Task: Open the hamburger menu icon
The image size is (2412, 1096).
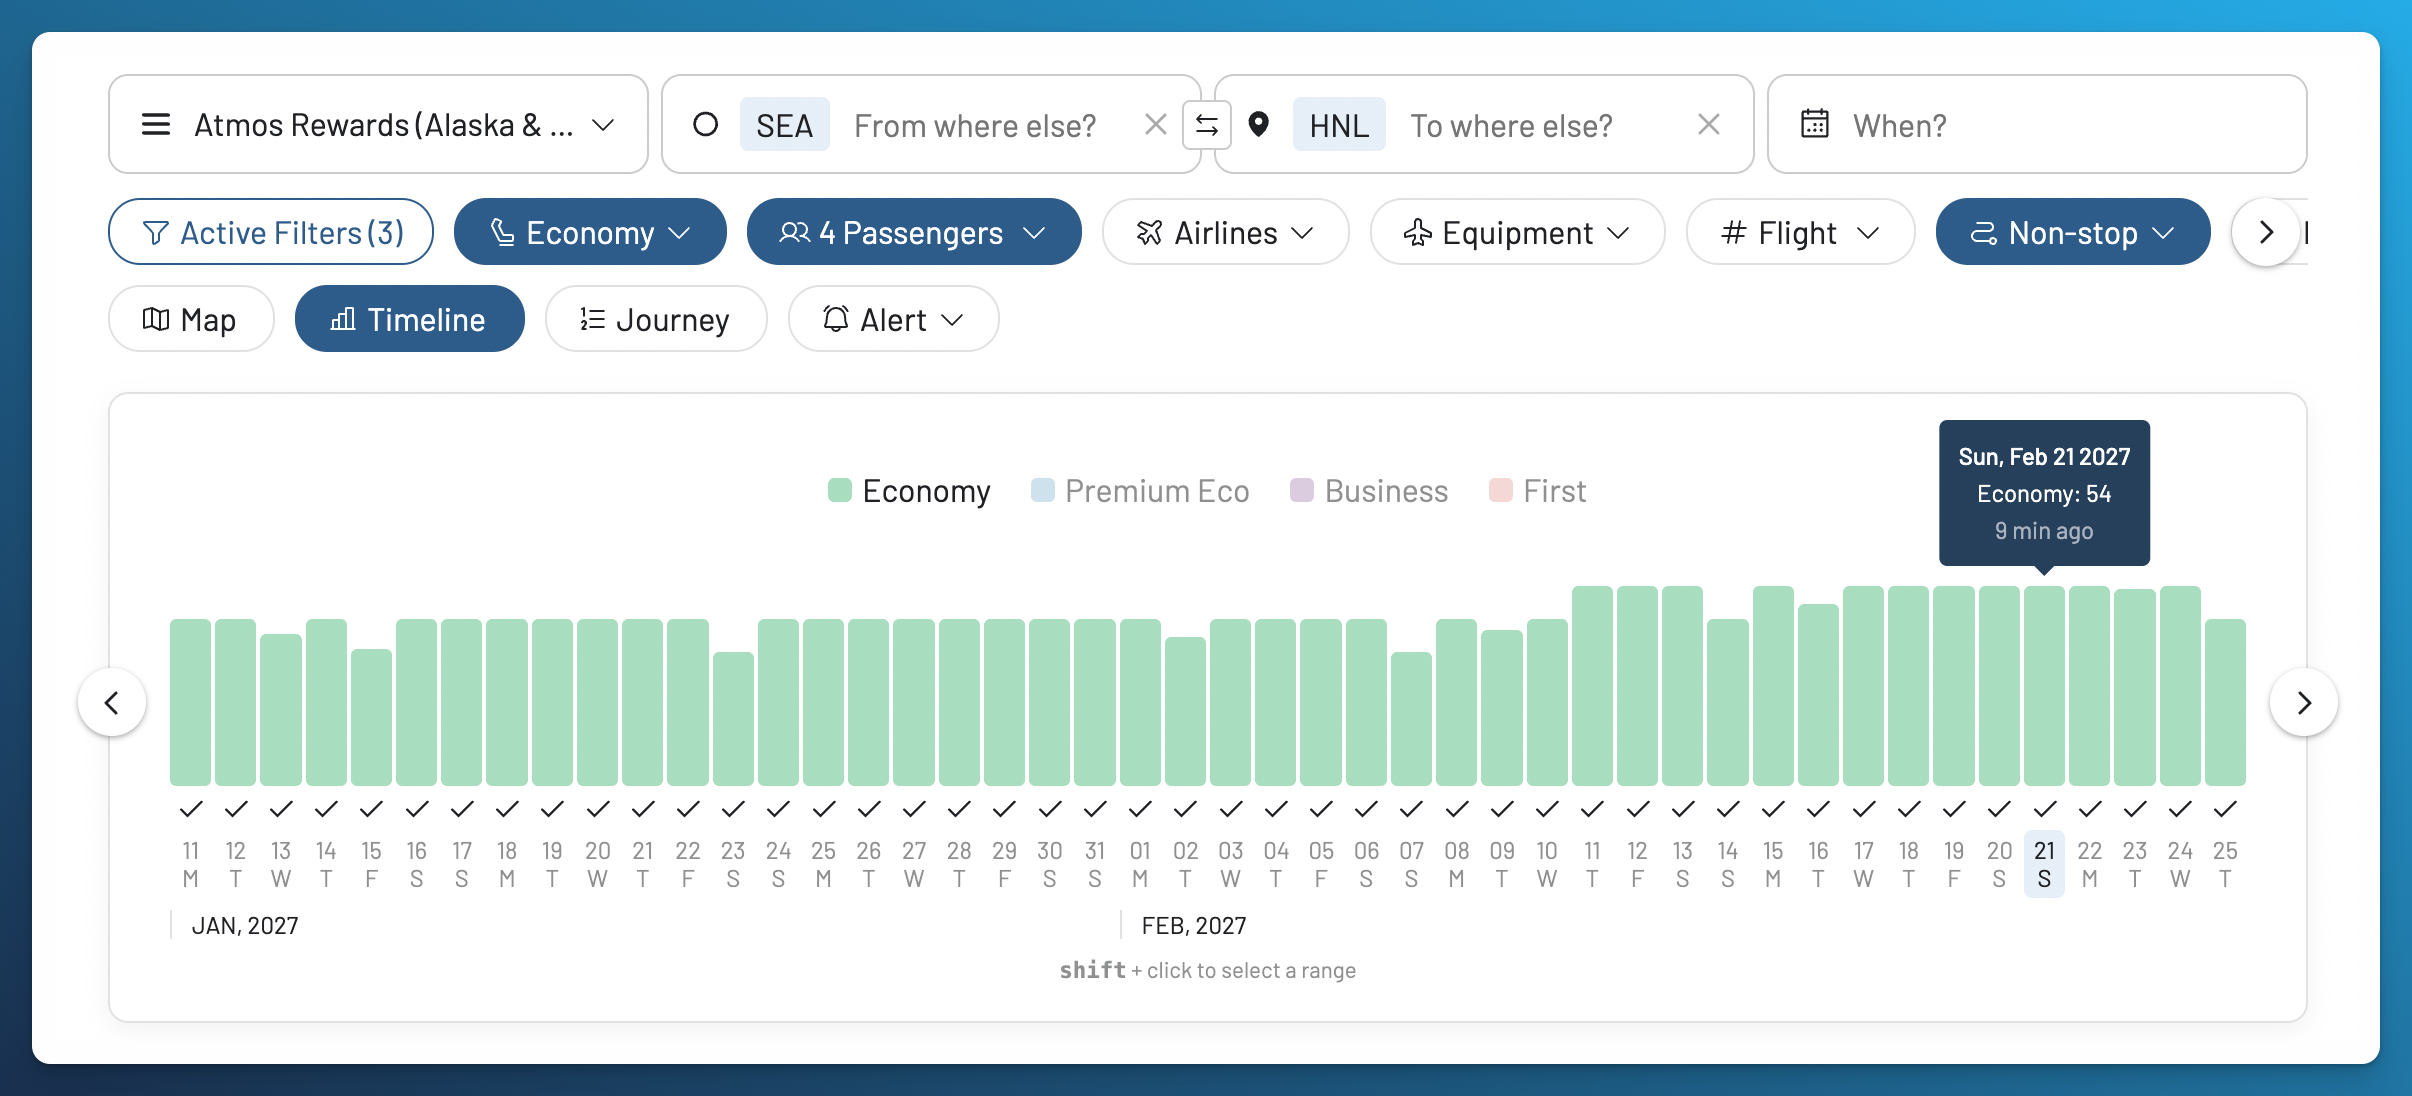Action: tap(156, 125)
